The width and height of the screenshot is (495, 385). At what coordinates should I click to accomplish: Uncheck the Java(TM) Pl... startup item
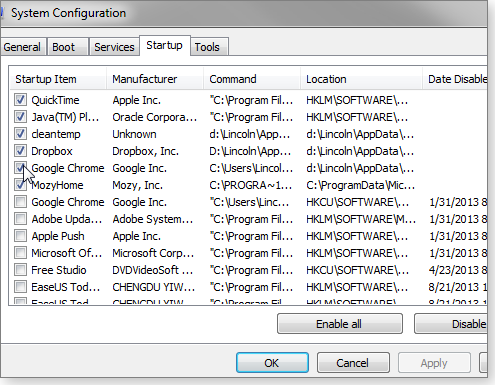[20, 117]
